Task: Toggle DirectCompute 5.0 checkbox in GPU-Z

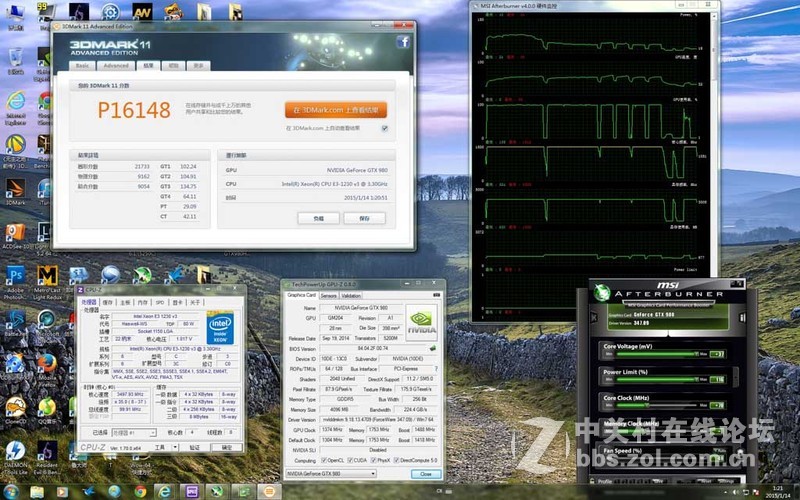Action: coord(397,460)
